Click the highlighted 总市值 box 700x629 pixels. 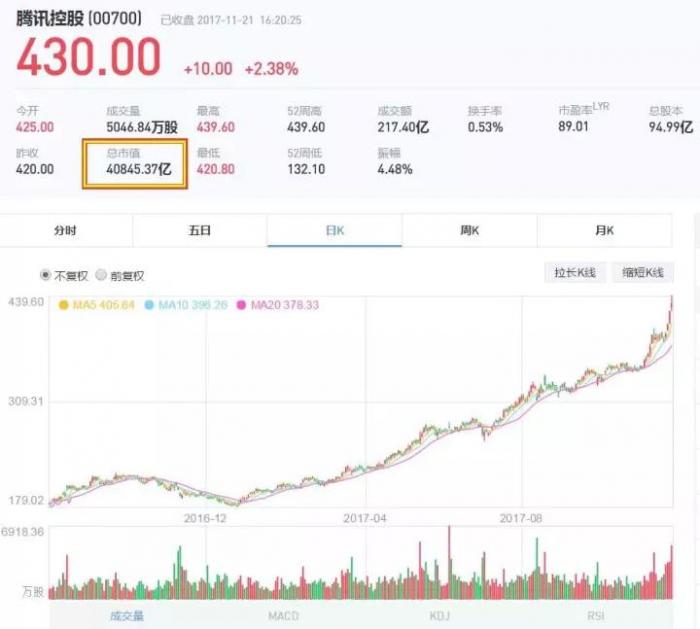tap(134, 162)
